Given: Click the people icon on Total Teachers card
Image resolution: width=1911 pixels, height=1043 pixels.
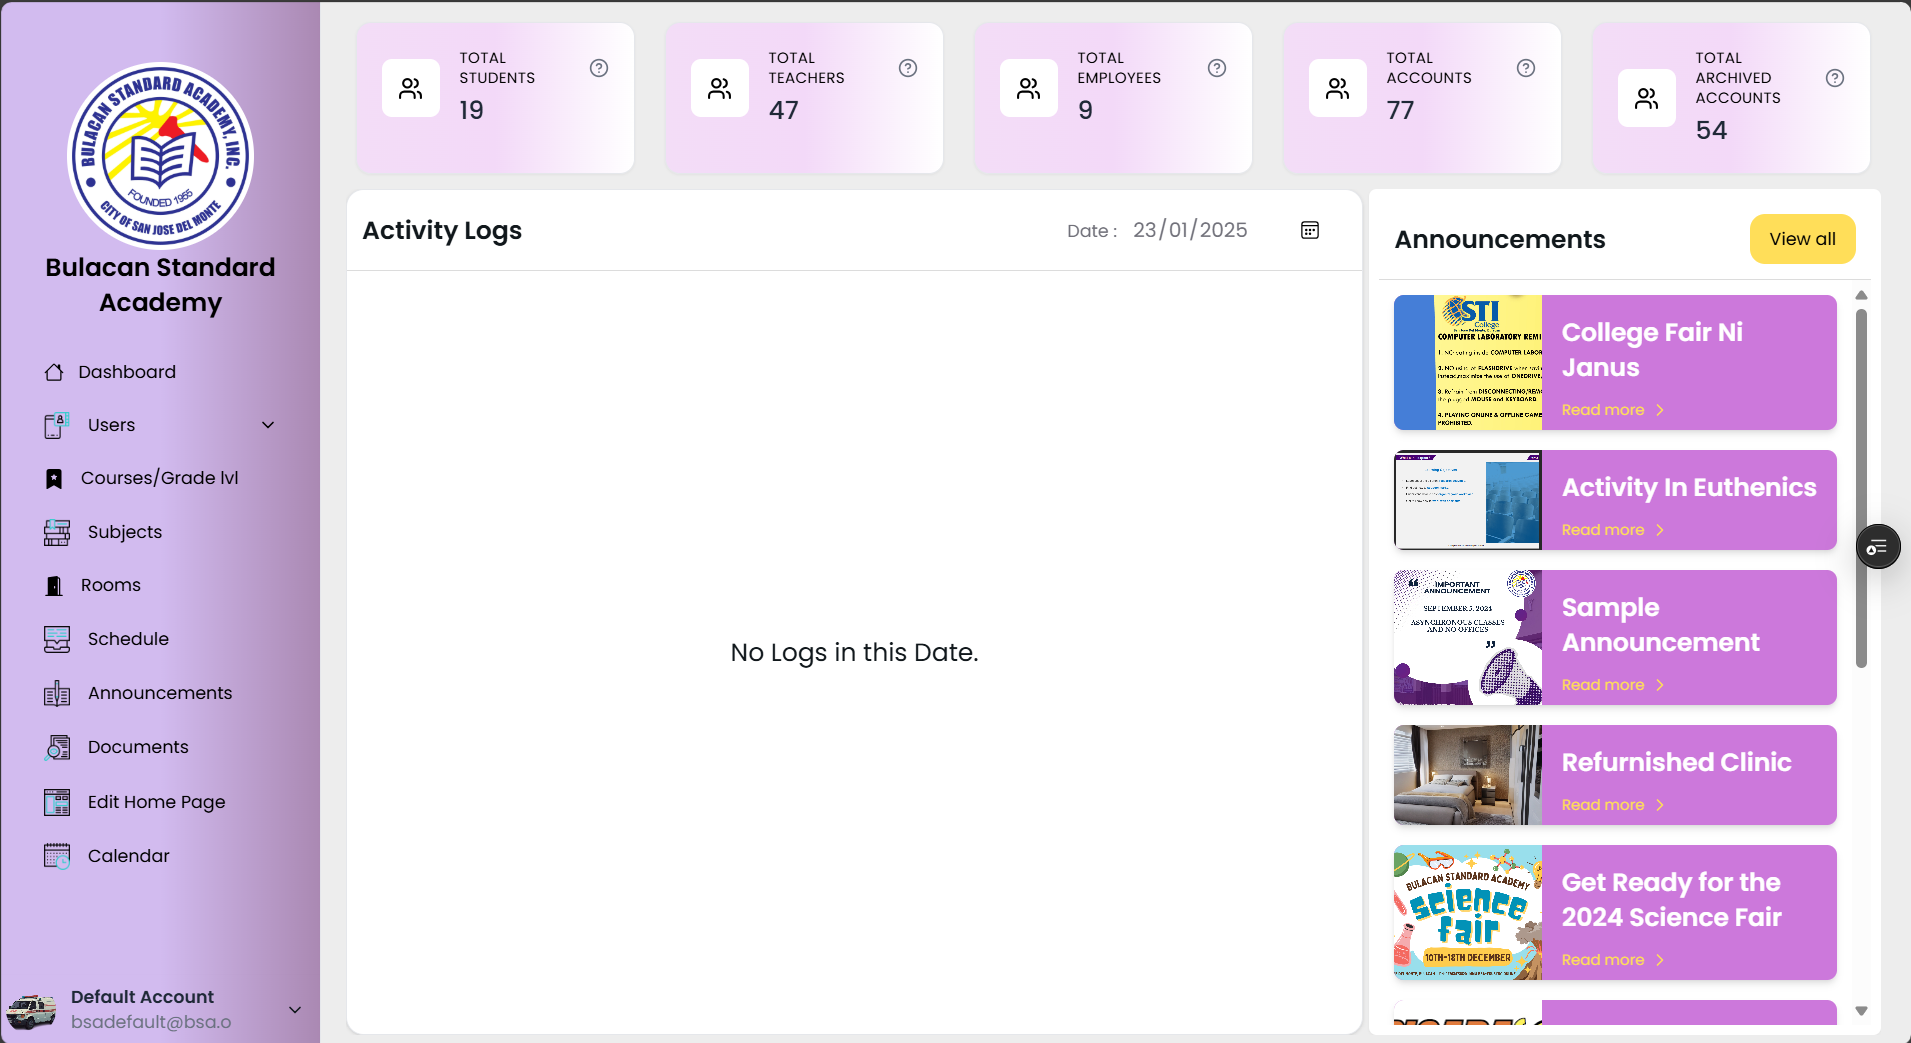Looking at the screenshot, I should point(720,88).
